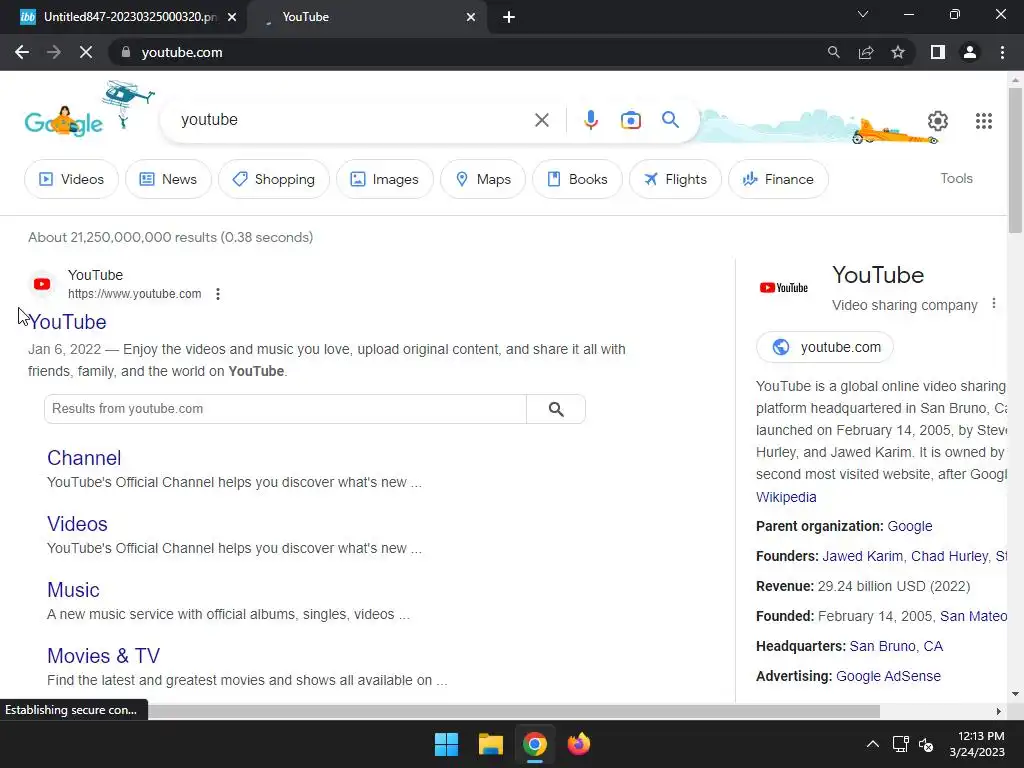Open the Google apps grid
The width and height of the screenshot is (1024, 768).
point(984,121)
